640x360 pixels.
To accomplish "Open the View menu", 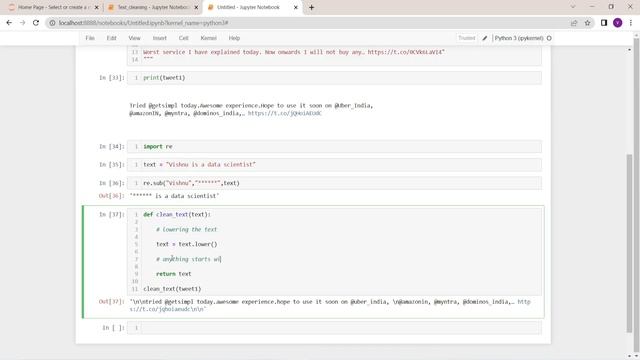I will coord(134,38).
